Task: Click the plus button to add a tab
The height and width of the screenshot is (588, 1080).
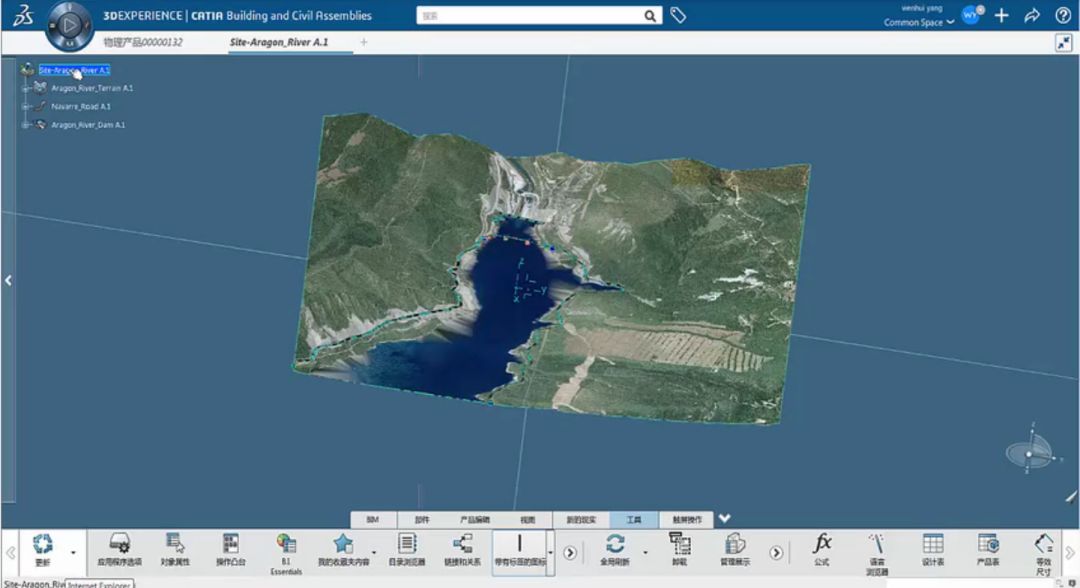Action: click(364, 42)
